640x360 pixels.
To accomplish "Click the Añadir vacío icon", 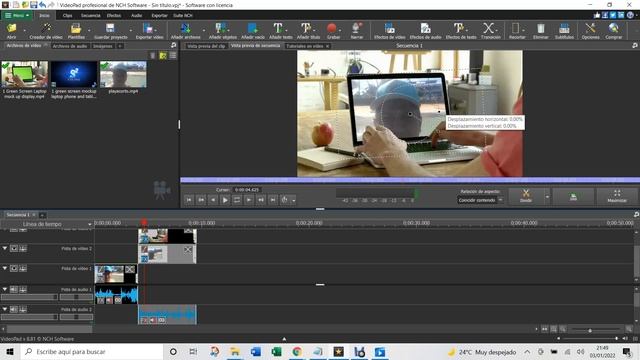I will tap(252, 28).
